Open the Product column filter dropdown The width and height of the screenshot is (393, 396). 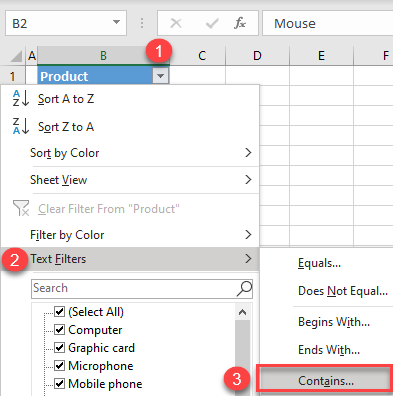[x=160, y=76]
